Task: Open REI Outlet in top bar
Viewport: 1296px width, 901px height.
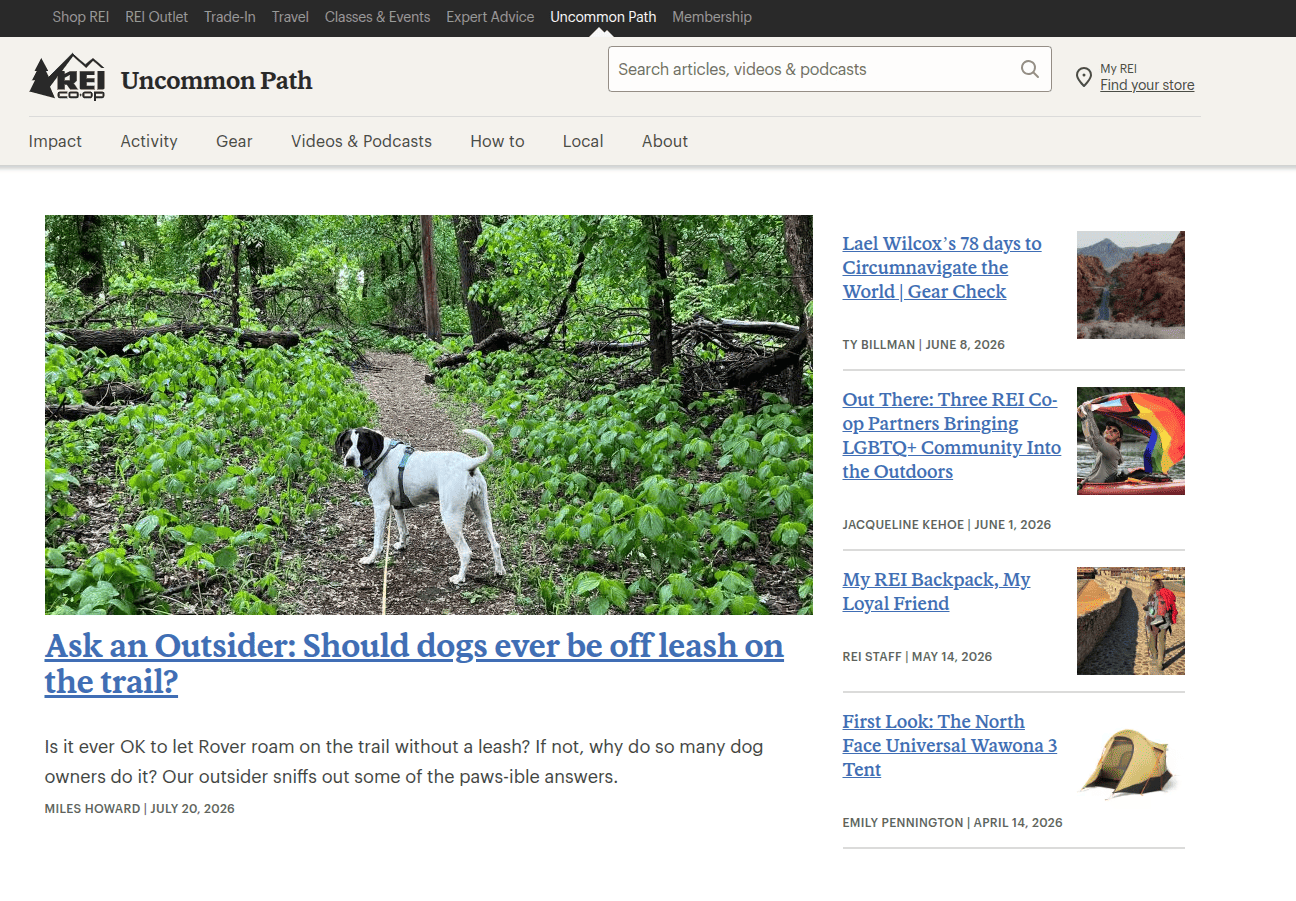Action: (157, 17)
